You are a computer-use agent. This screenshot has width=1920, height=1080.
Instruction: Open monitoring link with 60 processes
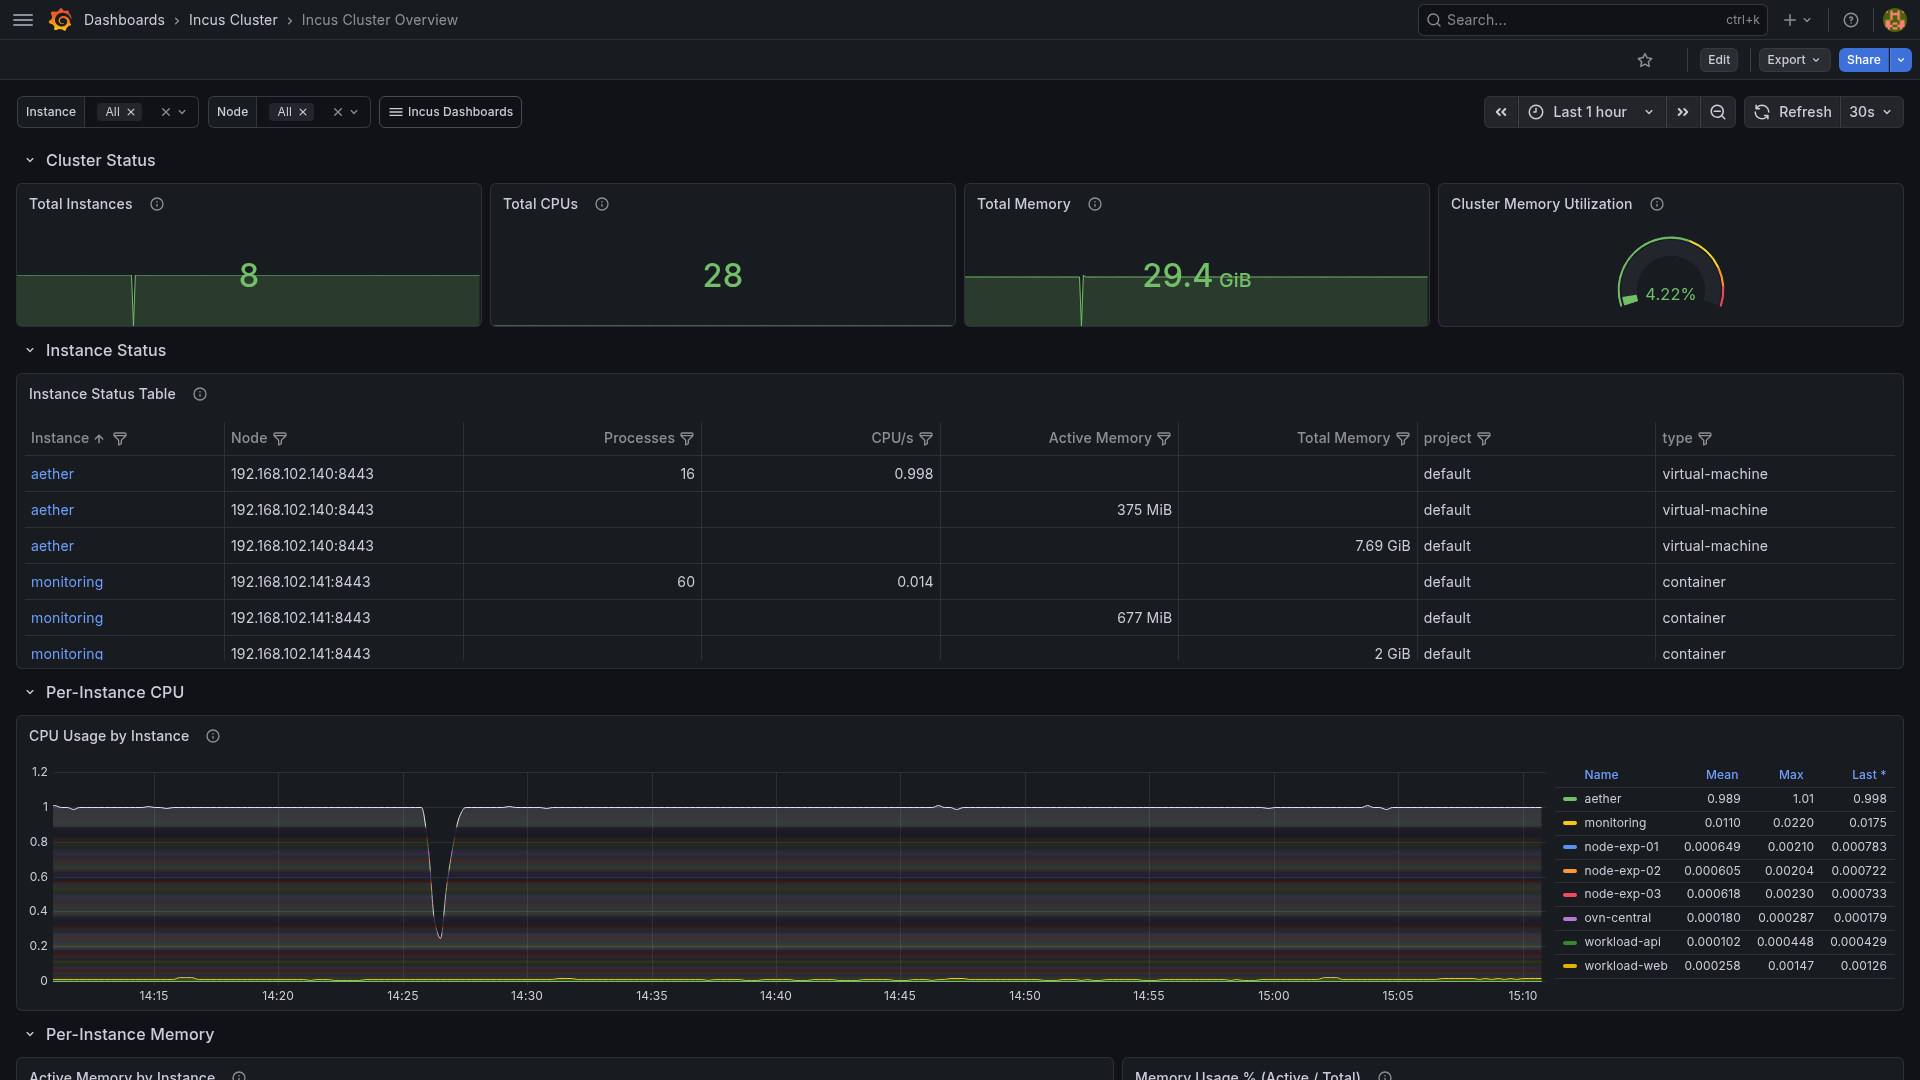(x=67, y=582)
